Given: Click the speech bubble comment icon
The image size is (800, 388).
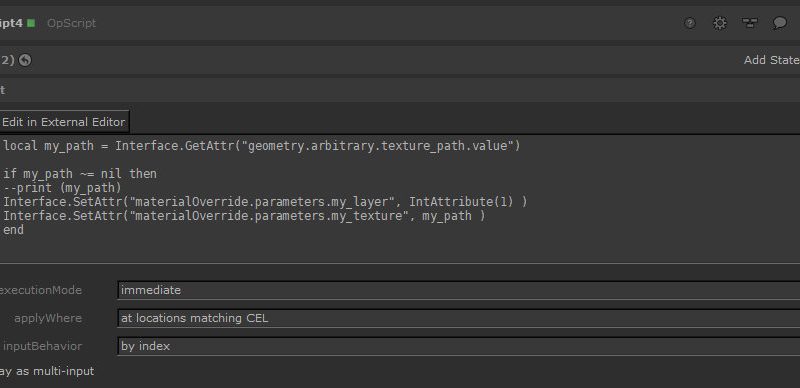Looking at the screenshot, I should coord(780,23).
